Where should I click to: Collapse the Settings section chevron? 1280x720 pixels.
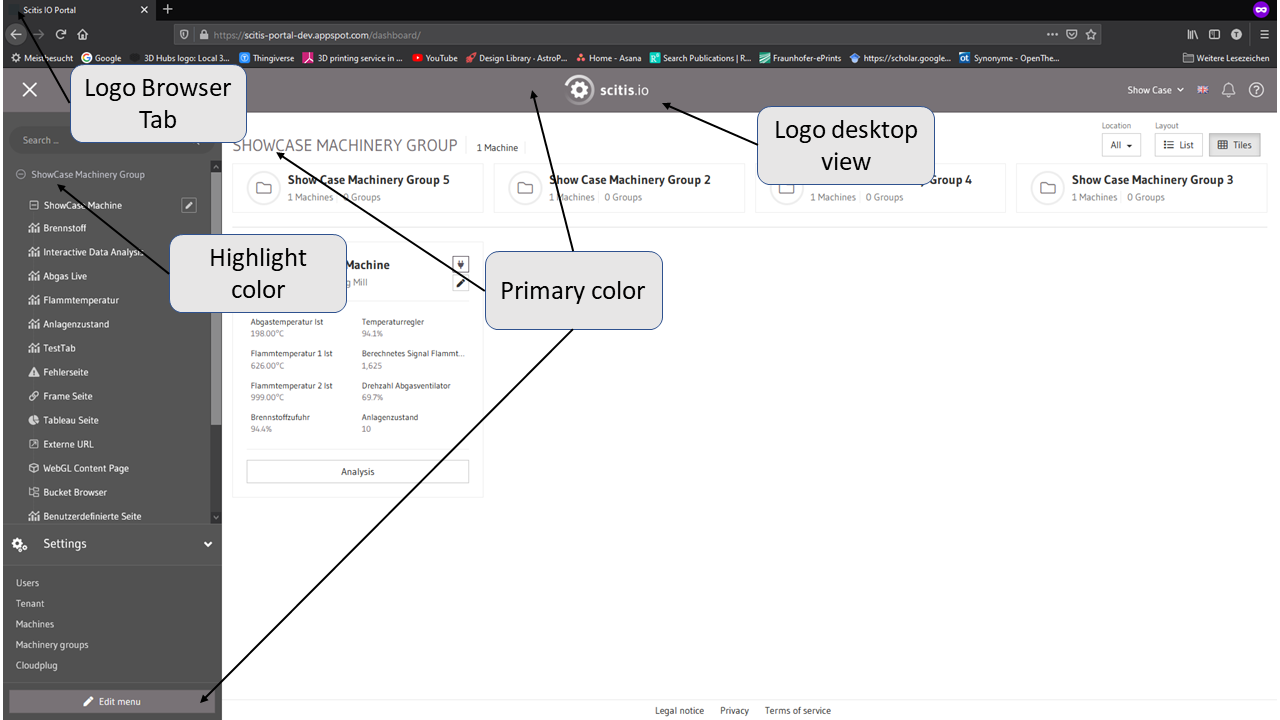click(208, 545)
